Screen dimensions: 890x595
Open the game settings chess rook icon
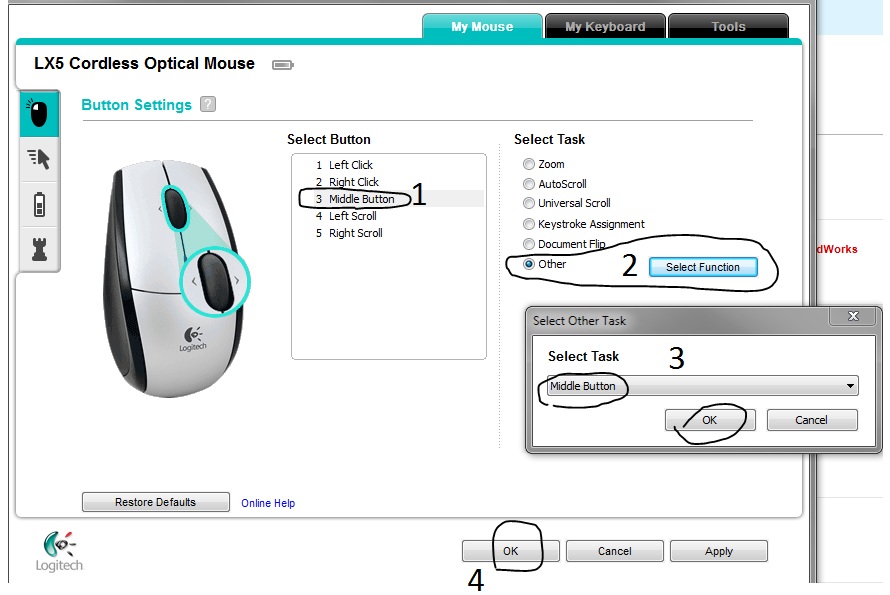pos(39,249)
